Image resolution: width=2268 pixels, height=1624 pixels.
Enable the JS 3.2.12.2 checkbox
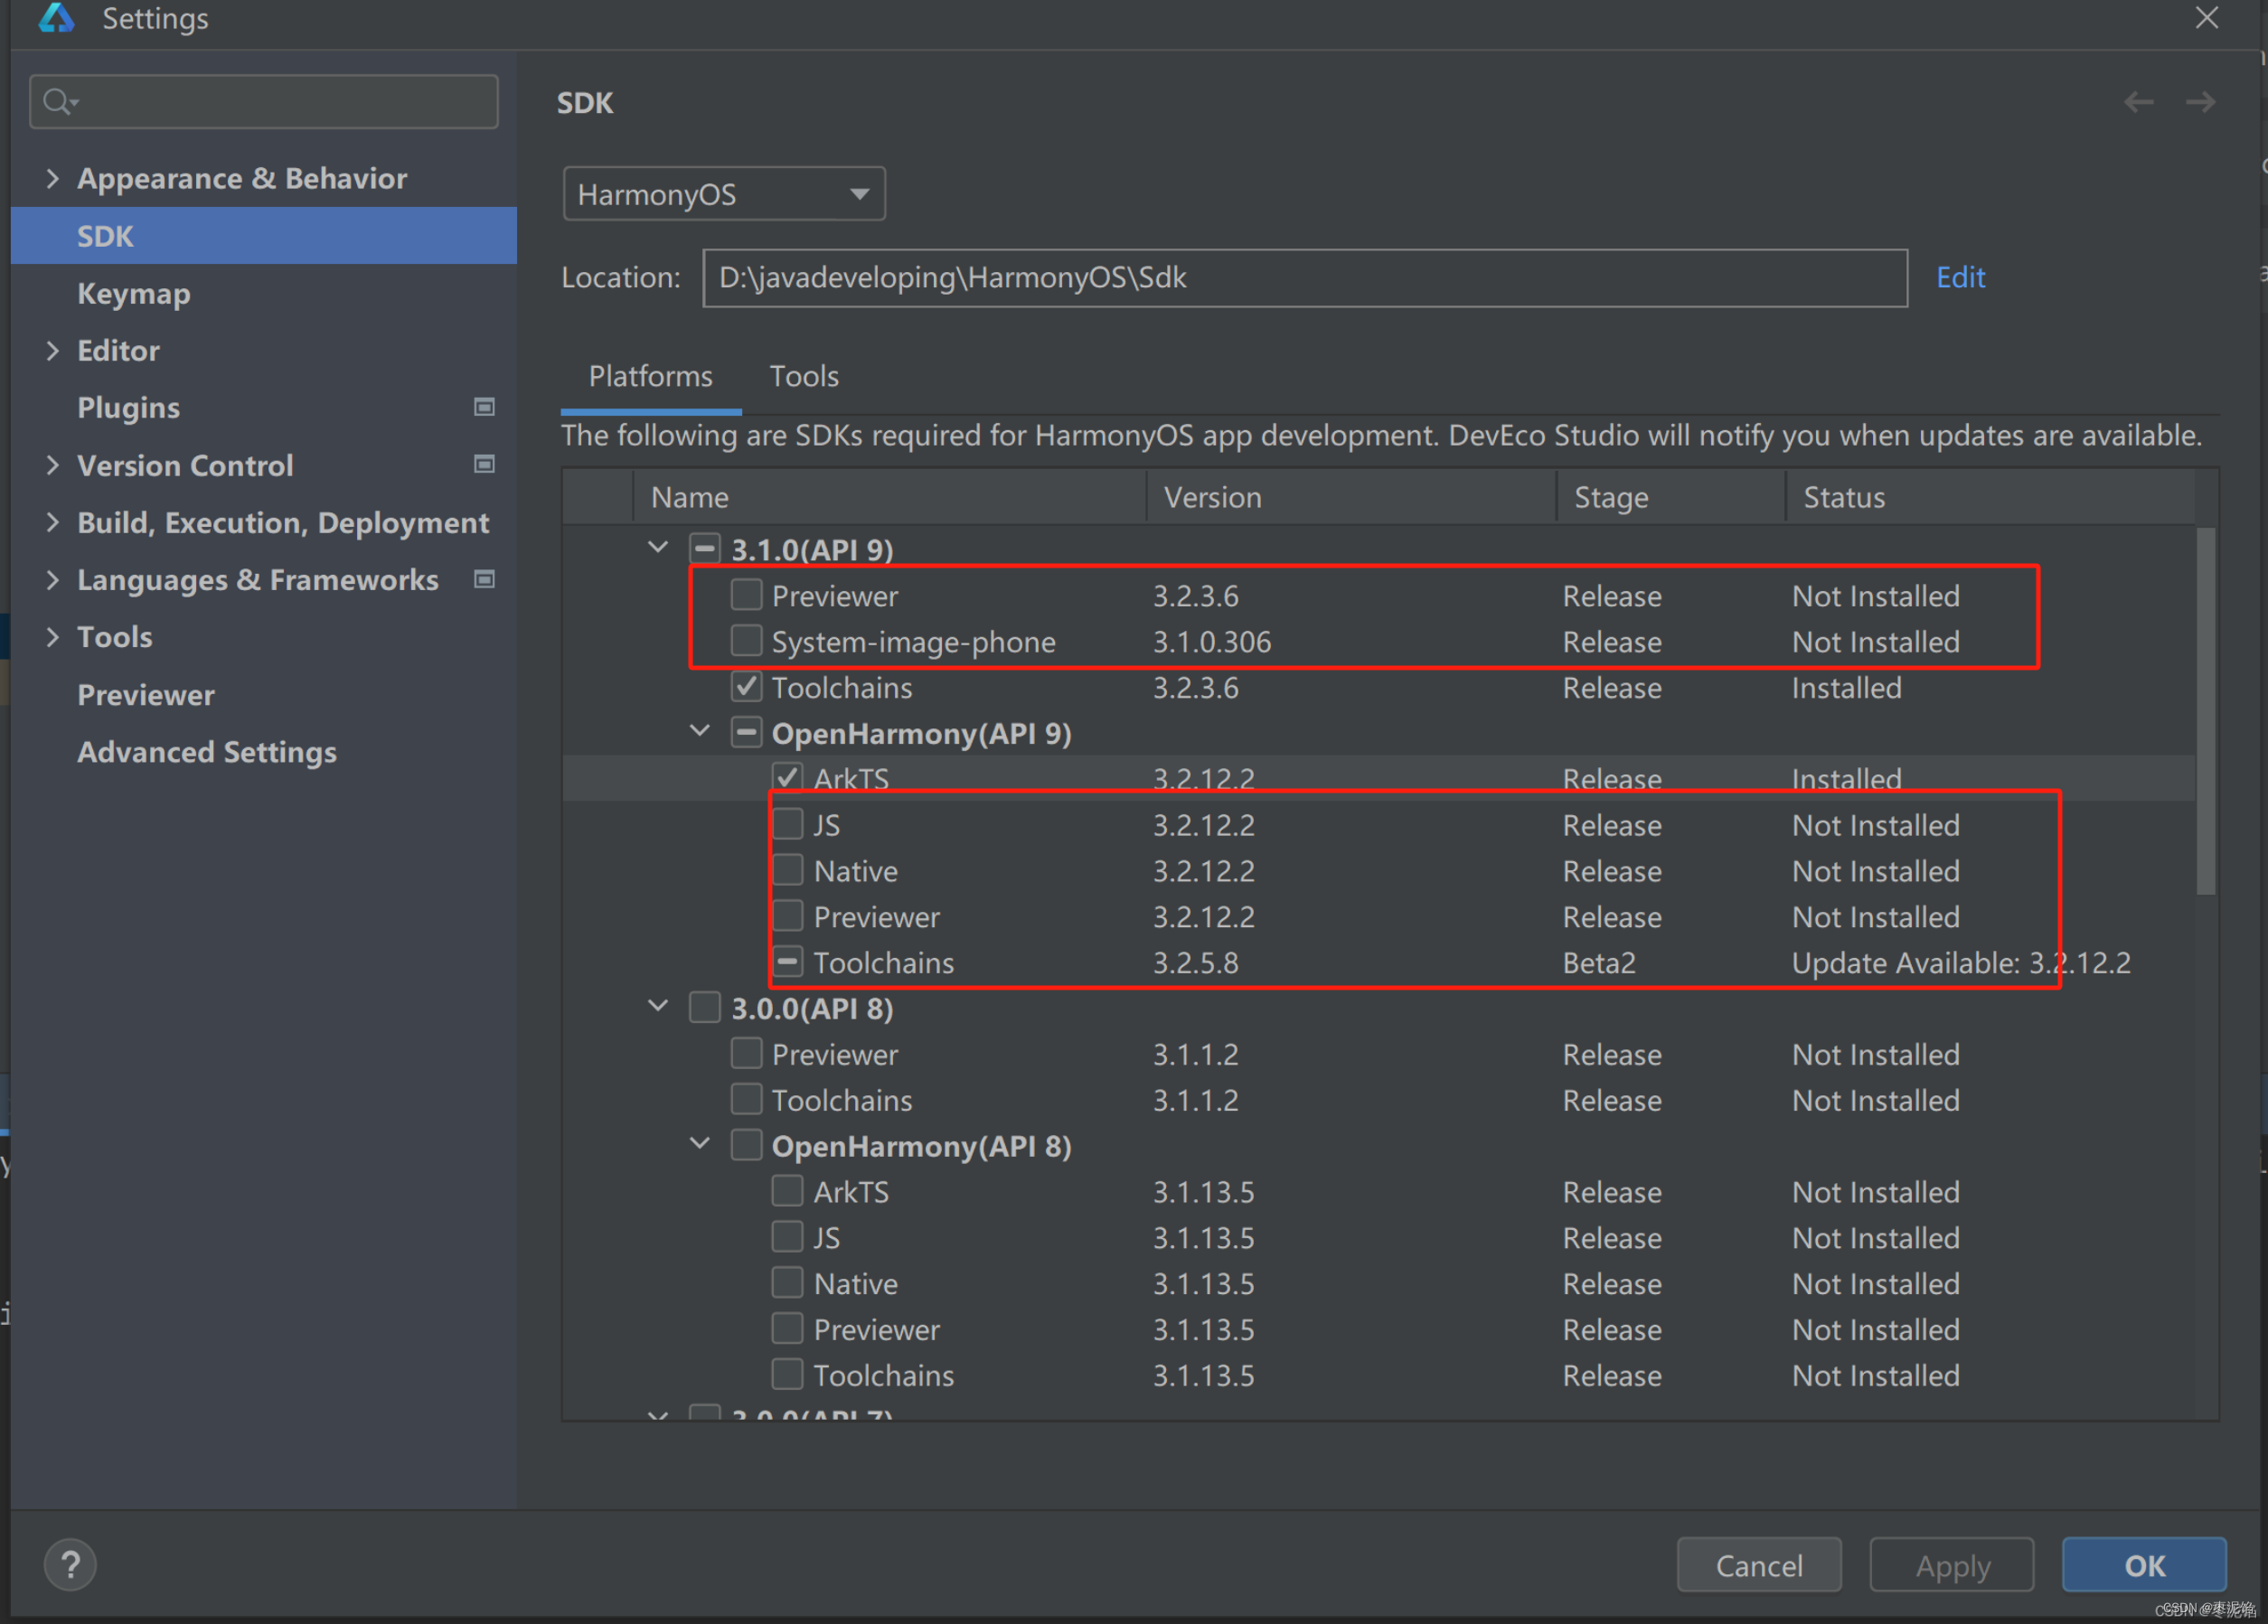coord(787,824)
